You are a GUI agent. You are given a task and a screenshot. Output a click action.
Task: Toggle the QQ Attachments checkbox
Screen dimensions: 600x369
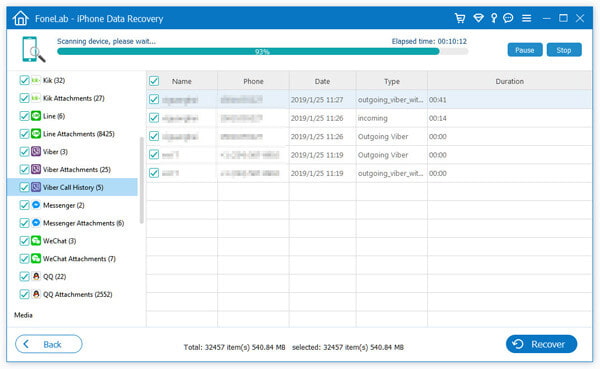coord(24,294)
